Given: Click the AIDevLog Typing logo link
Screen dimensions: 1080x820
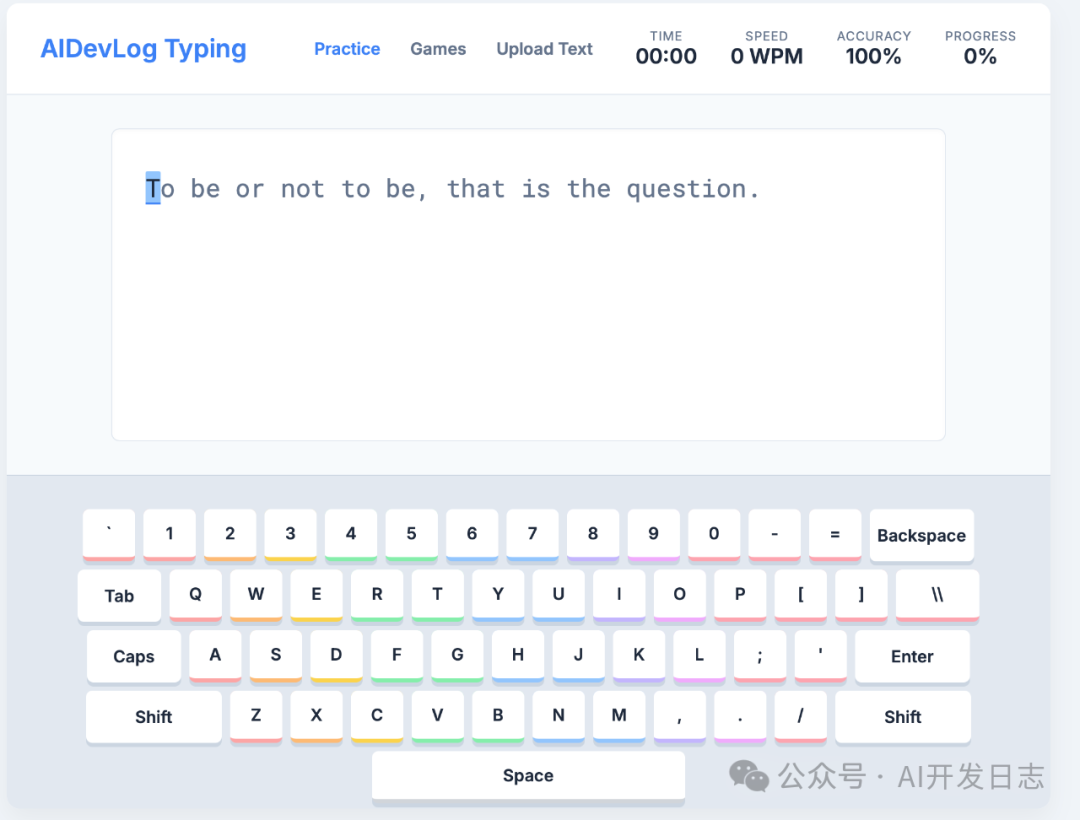Looking at the screenshot, I should click(143, 49).
